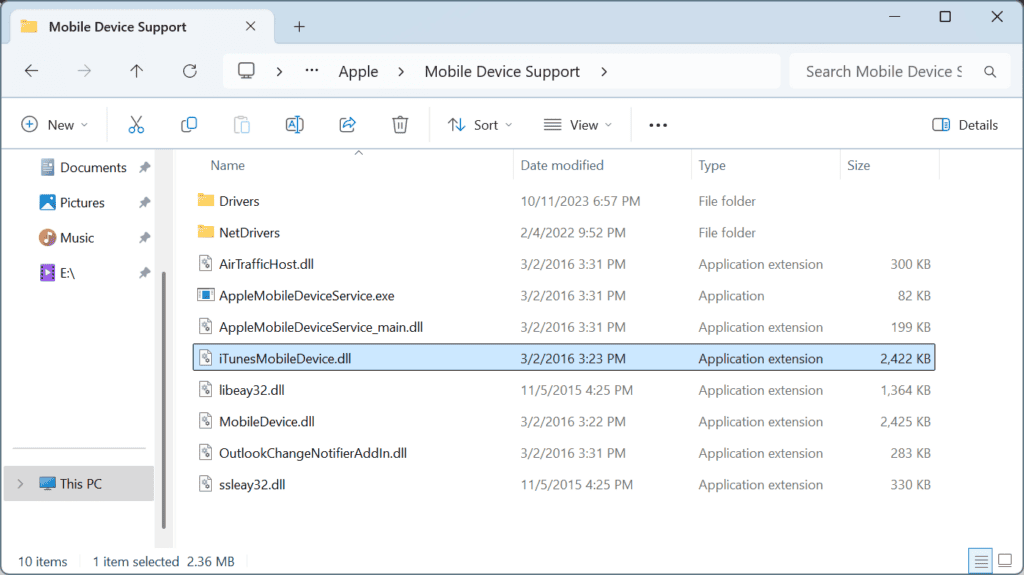Screen dimensions: 1024x575
Task: Click the Drivers folder icon
Action: tap(206, 200)
